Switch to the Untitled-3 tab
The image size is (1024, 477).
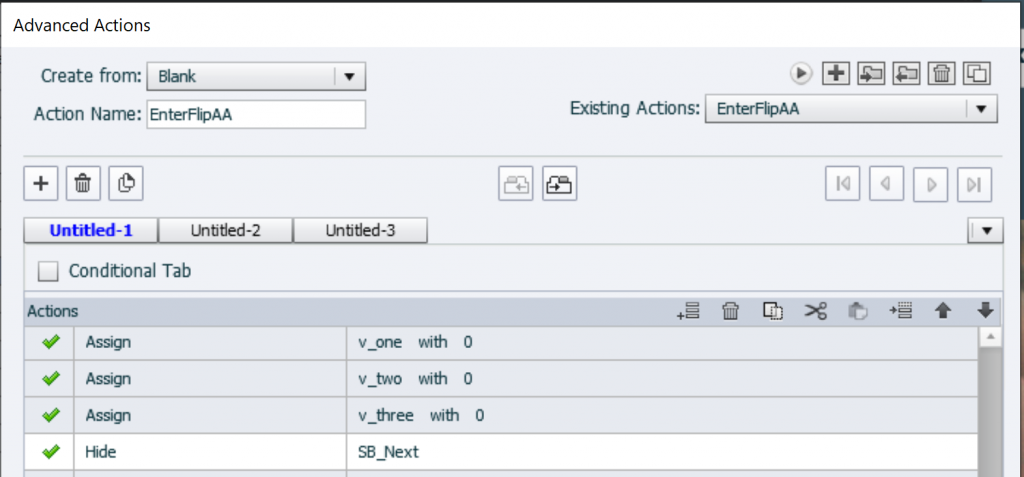[360, 230]
